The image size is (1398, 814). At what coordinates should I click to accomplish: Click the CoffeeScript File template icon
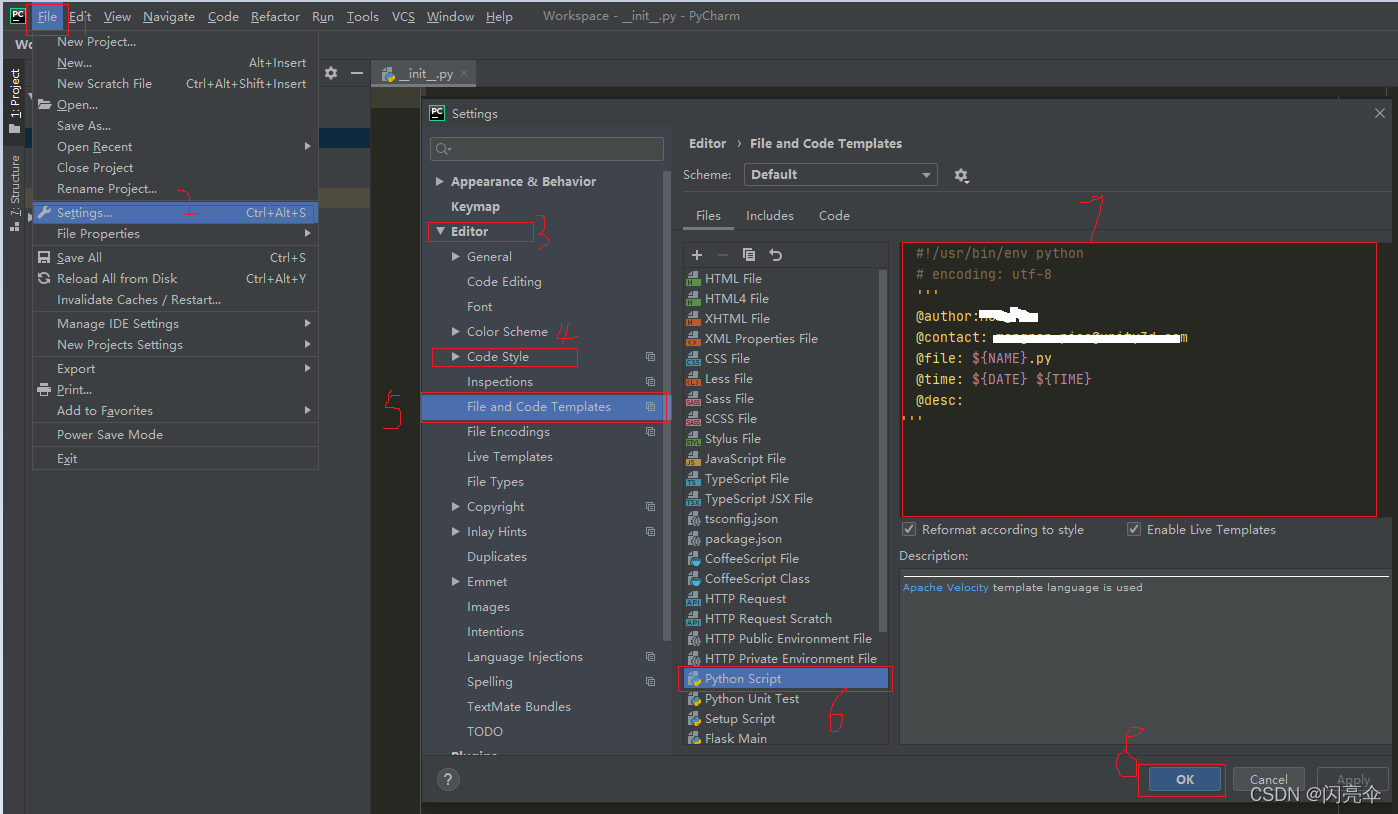(694, 559)
